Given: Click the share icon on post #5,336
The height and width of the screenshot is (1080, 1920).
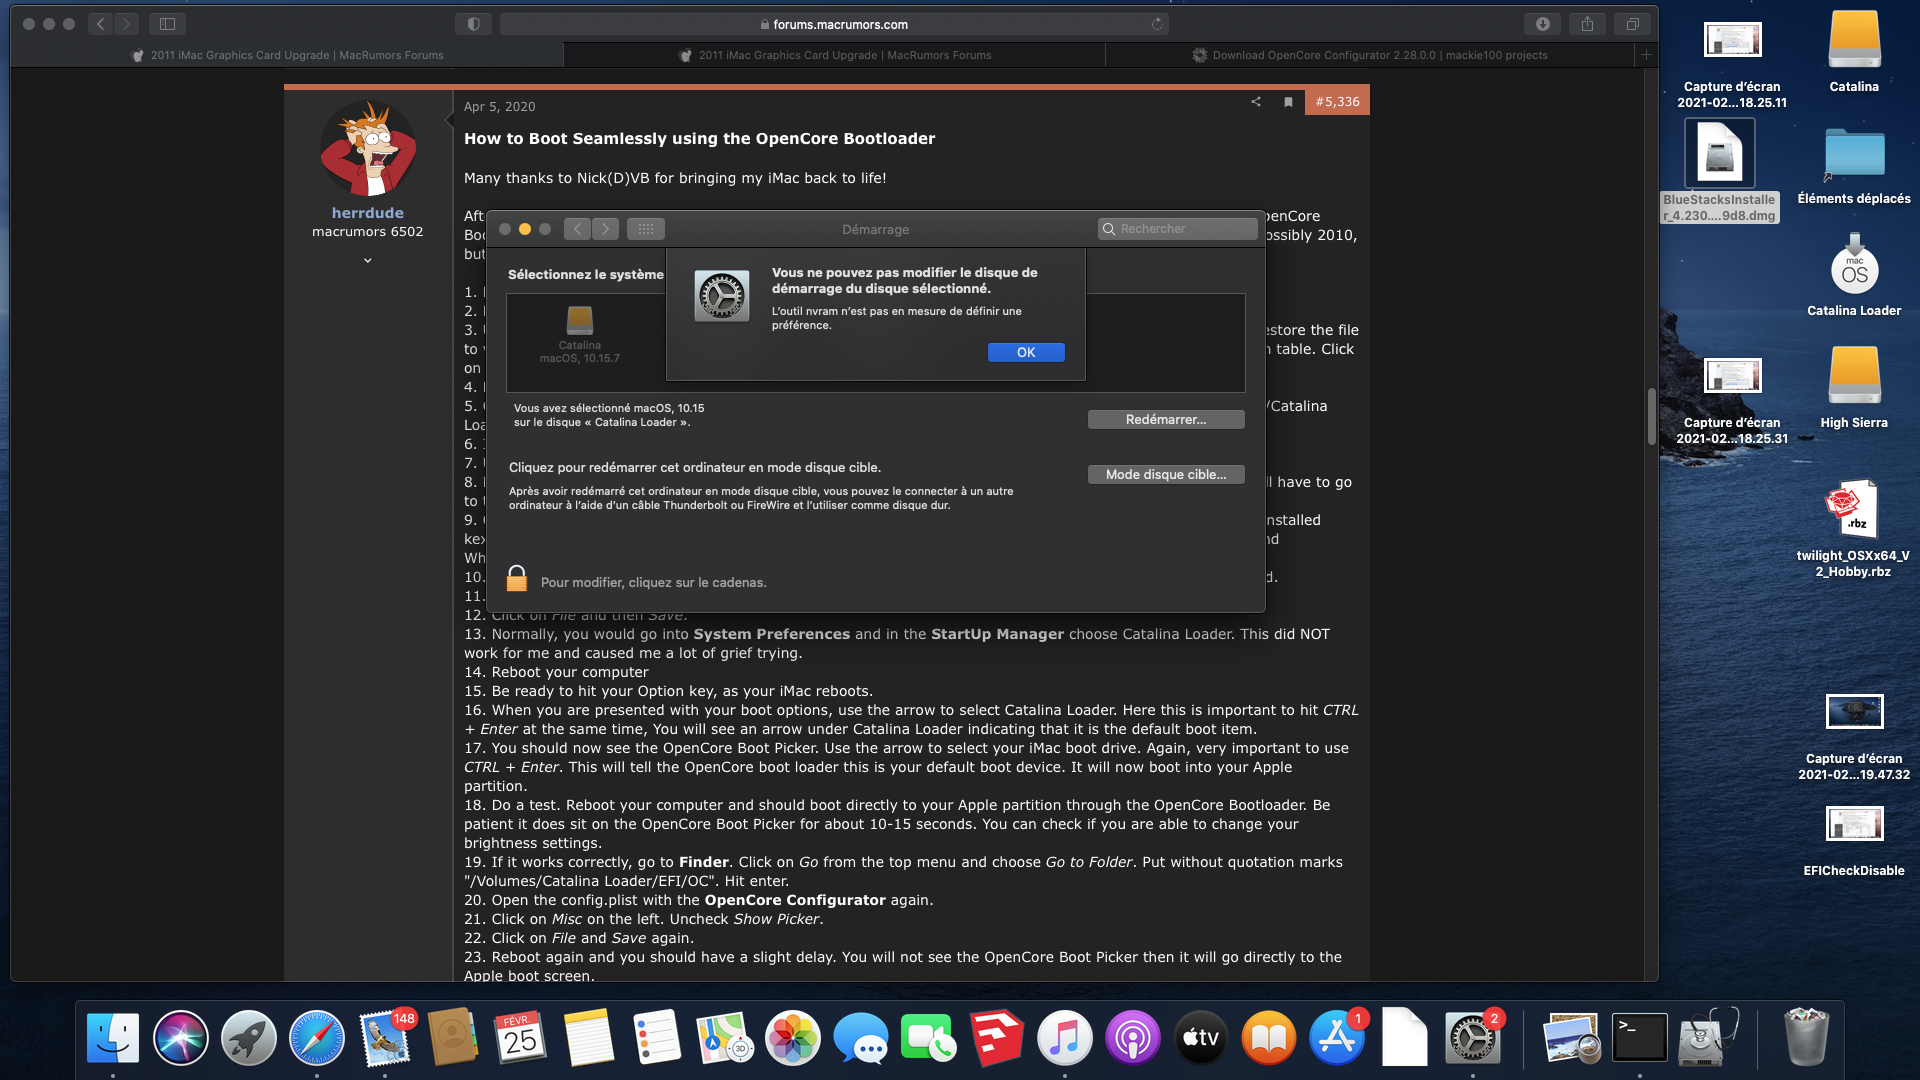Looking at the screenshot, I should 1256,102.
